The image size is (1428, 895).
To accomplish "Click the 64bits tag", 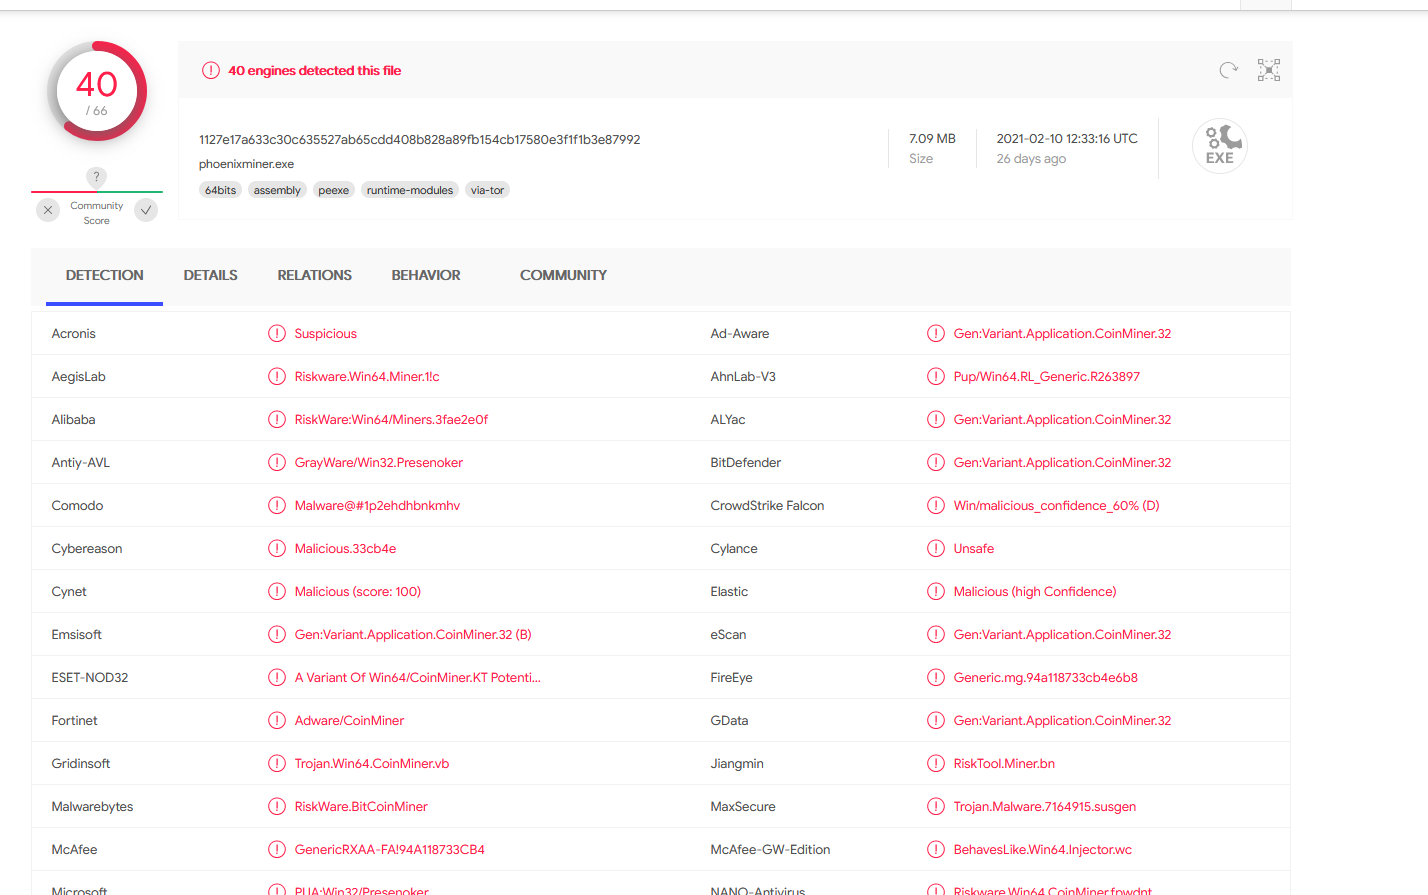I will (221, 190).
